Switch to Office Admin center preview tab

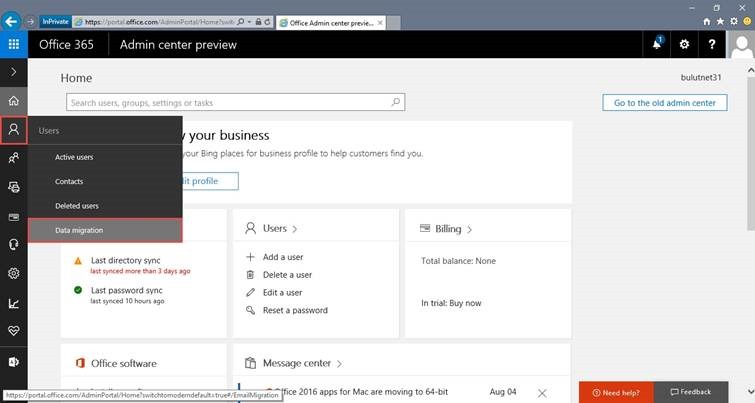(x=331, y=23)
